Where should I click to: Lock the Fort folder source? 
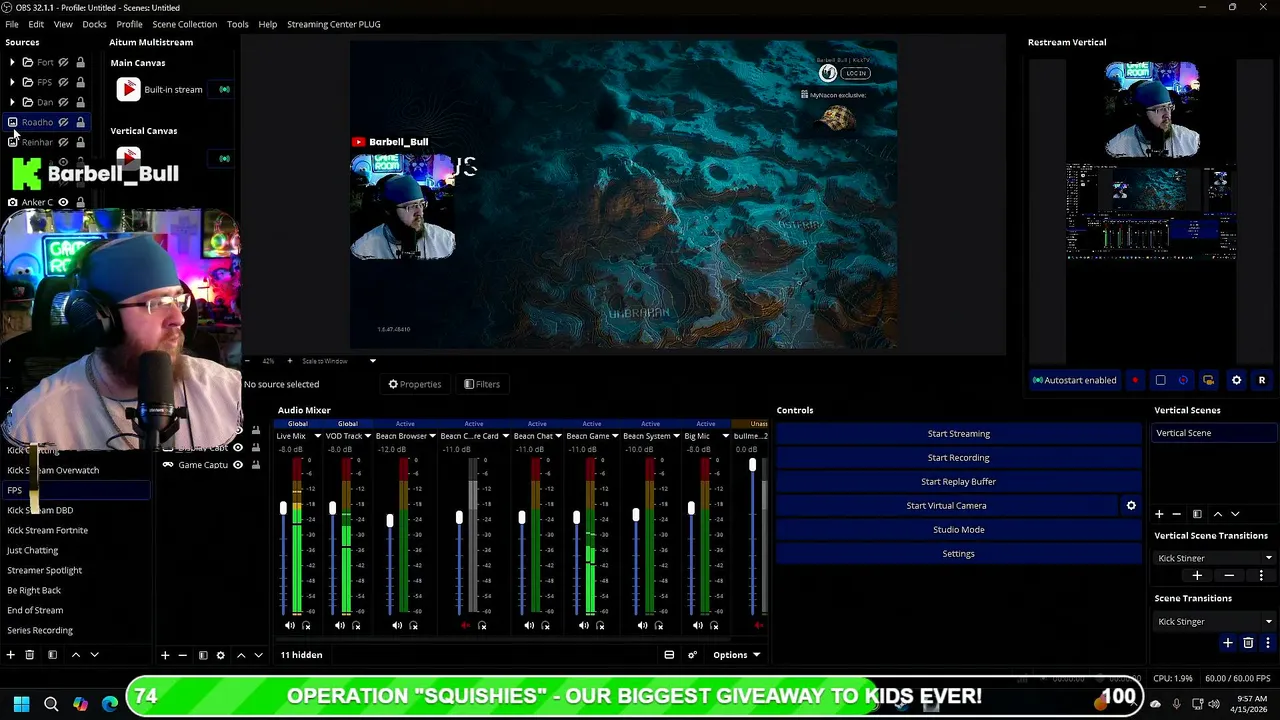click(80, 62)
